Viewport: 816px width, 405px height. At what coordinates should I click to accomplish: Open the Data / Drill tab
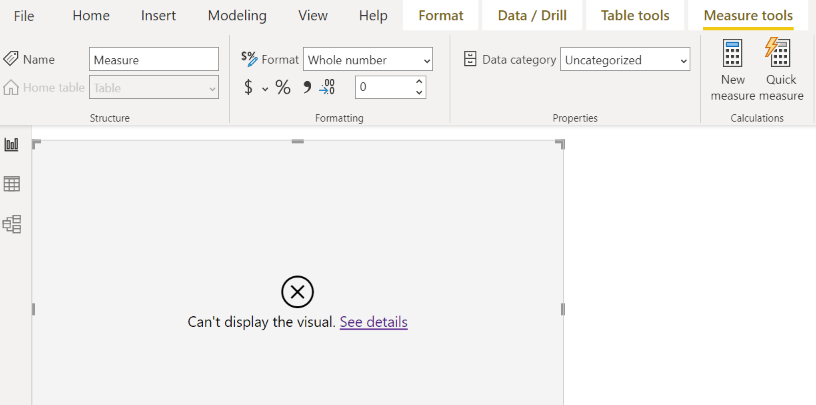click(532, 16)
